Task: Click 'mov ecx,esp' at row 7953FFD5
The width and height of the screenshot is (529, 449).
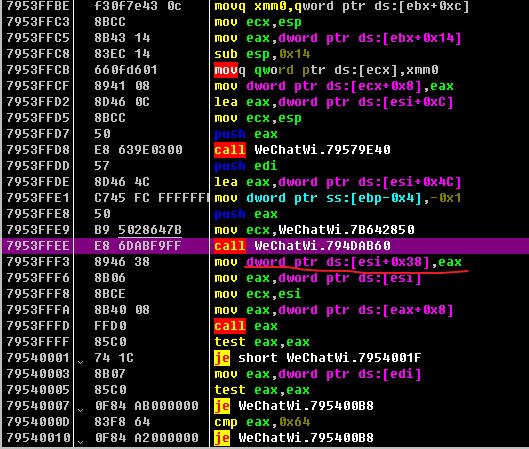Action: pyautogui.click(x=258, y=118)
